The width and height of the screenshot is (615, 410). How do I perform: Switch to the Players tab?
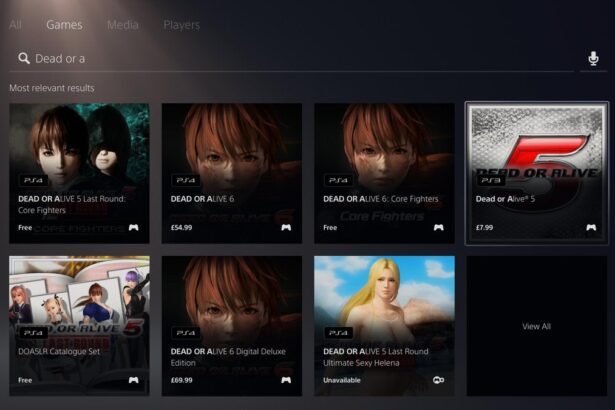click(182, 25)
